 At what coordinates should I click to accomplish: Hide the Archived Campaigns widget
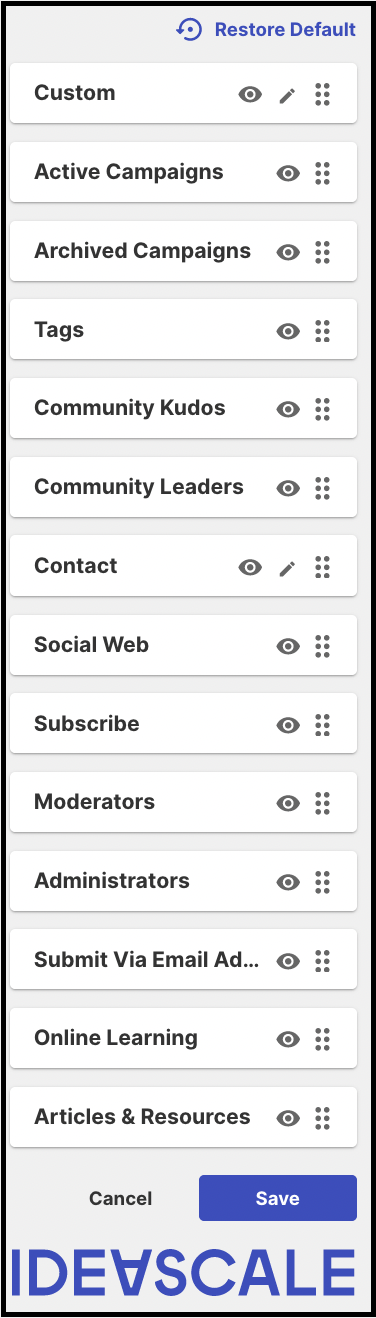288,252
